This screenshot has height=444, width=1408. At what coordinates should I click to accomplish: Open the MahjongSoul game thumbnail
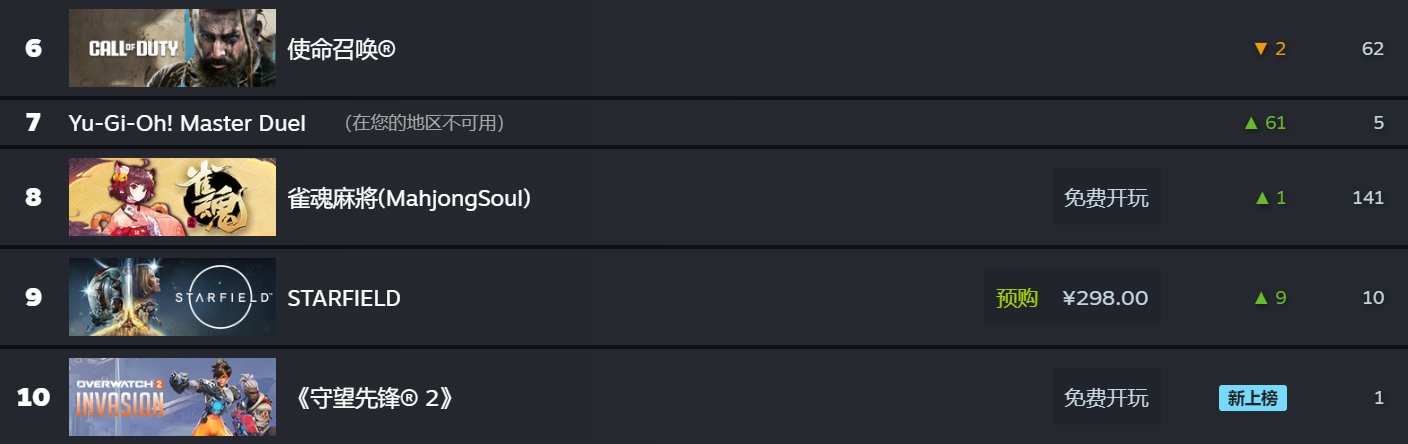coord(172,197)
